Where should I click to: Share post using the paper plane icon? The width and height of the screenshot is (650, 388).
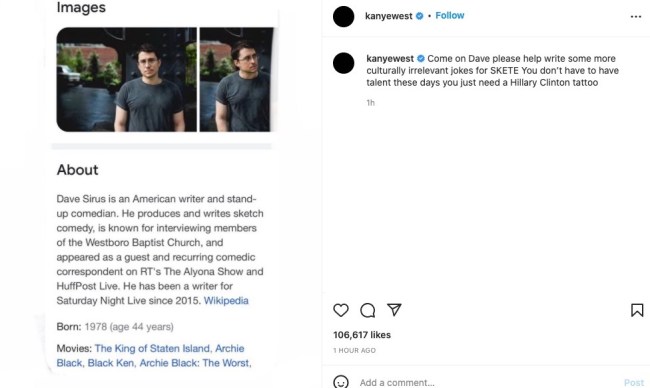[x=394, y=310]
